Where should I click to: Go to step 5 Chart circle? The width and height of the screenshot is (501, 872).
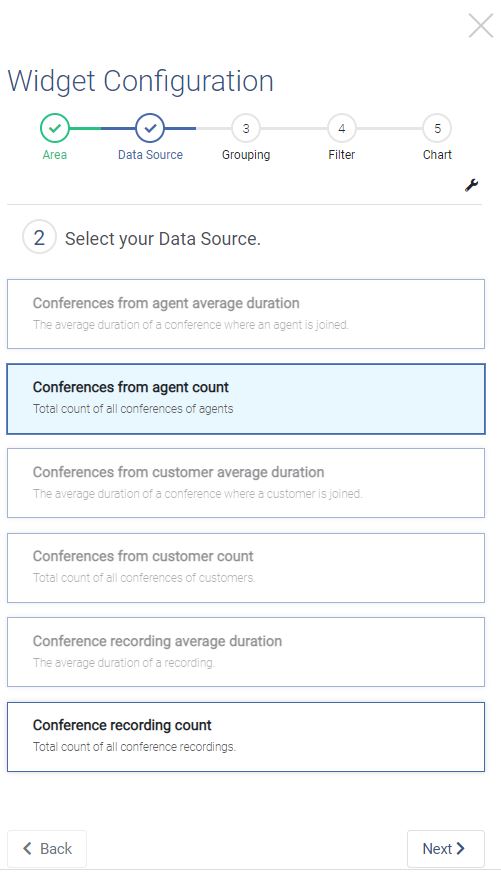[437, 128]
